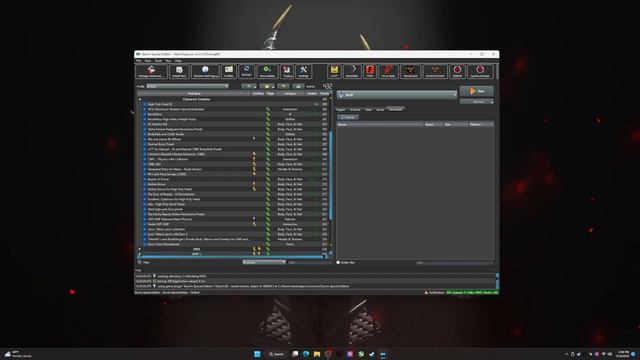Open the Tools toolbar icon

click(x=287, y=71)
